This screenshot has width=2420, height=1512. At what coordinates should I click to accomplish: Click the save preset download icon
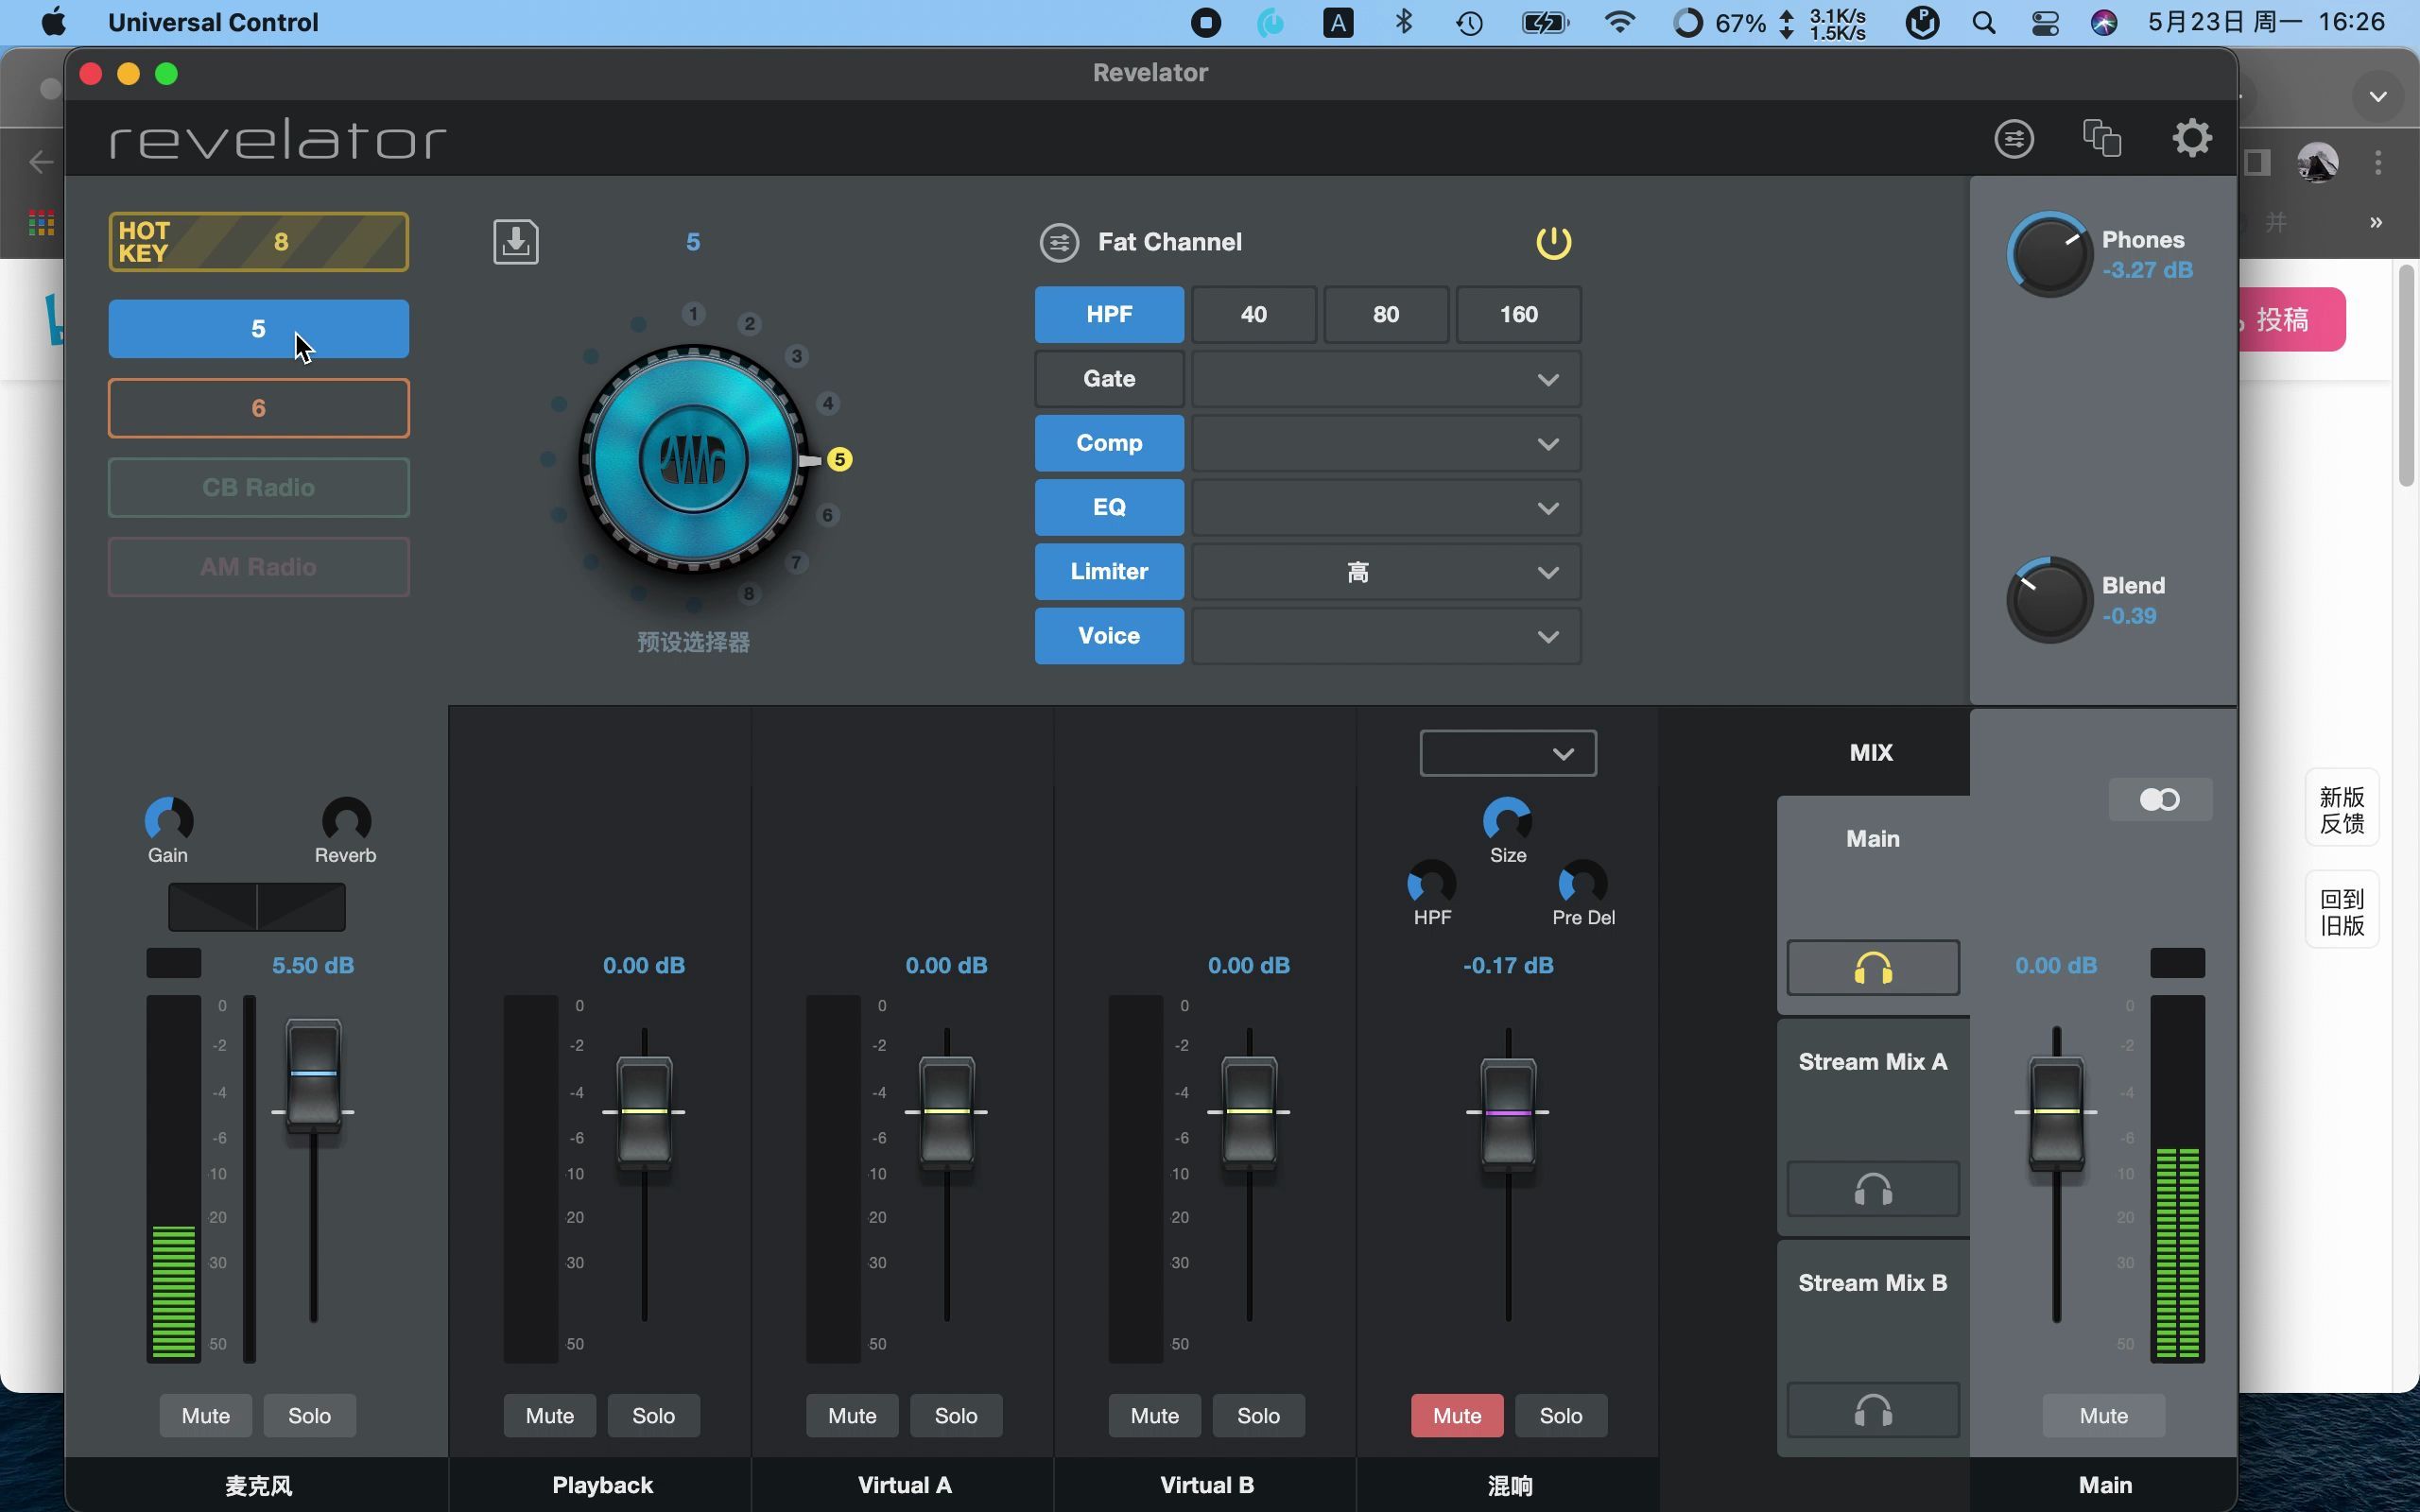(x=516, y=242)
